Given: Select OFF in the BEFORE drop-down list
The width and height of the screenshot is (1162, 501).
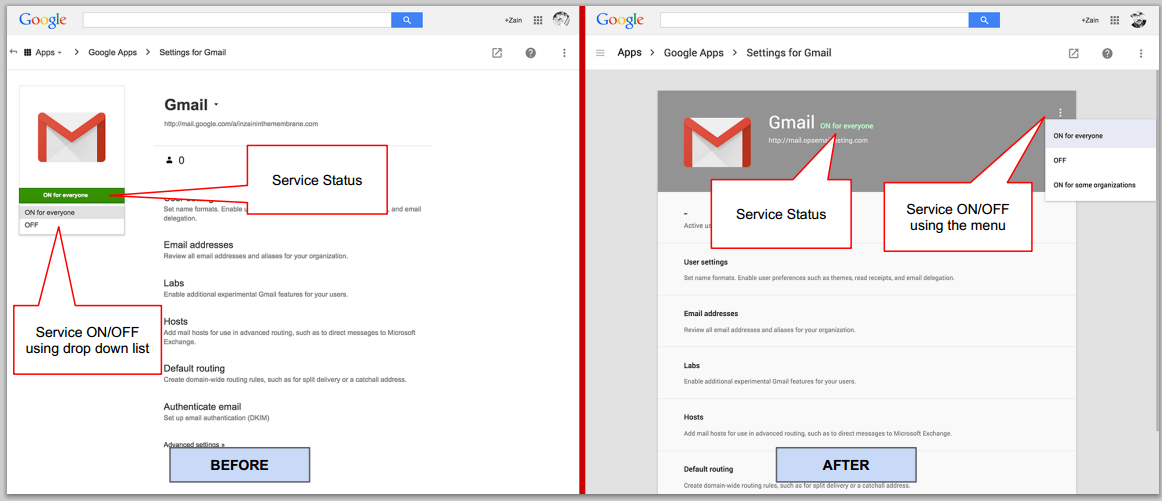Looking at the screenshot, I should 32,225.
